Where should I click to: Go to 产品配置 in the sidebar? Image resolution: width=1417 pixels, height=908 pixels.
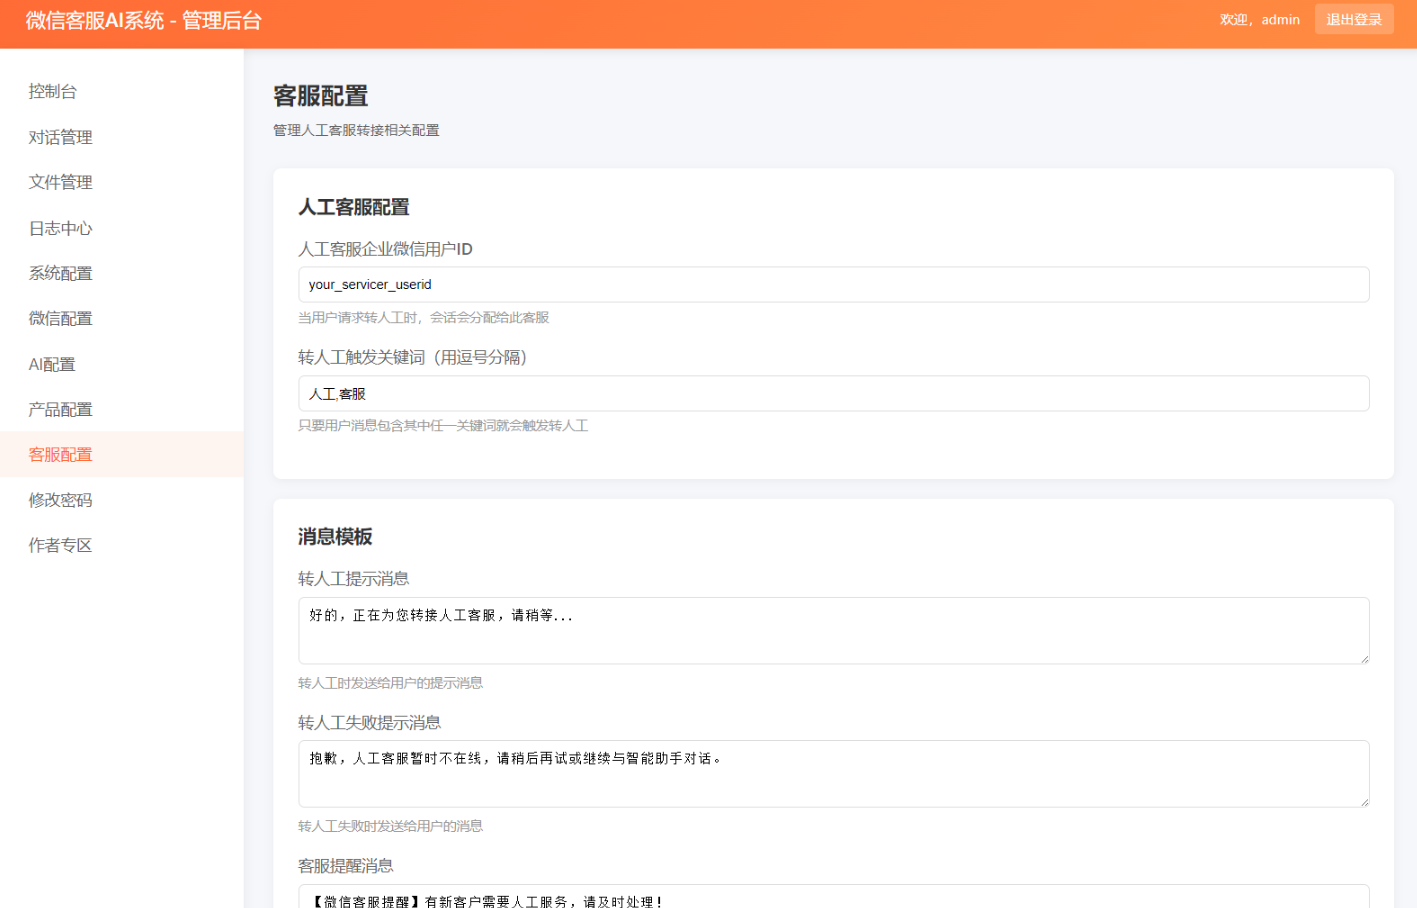point(60,409)
